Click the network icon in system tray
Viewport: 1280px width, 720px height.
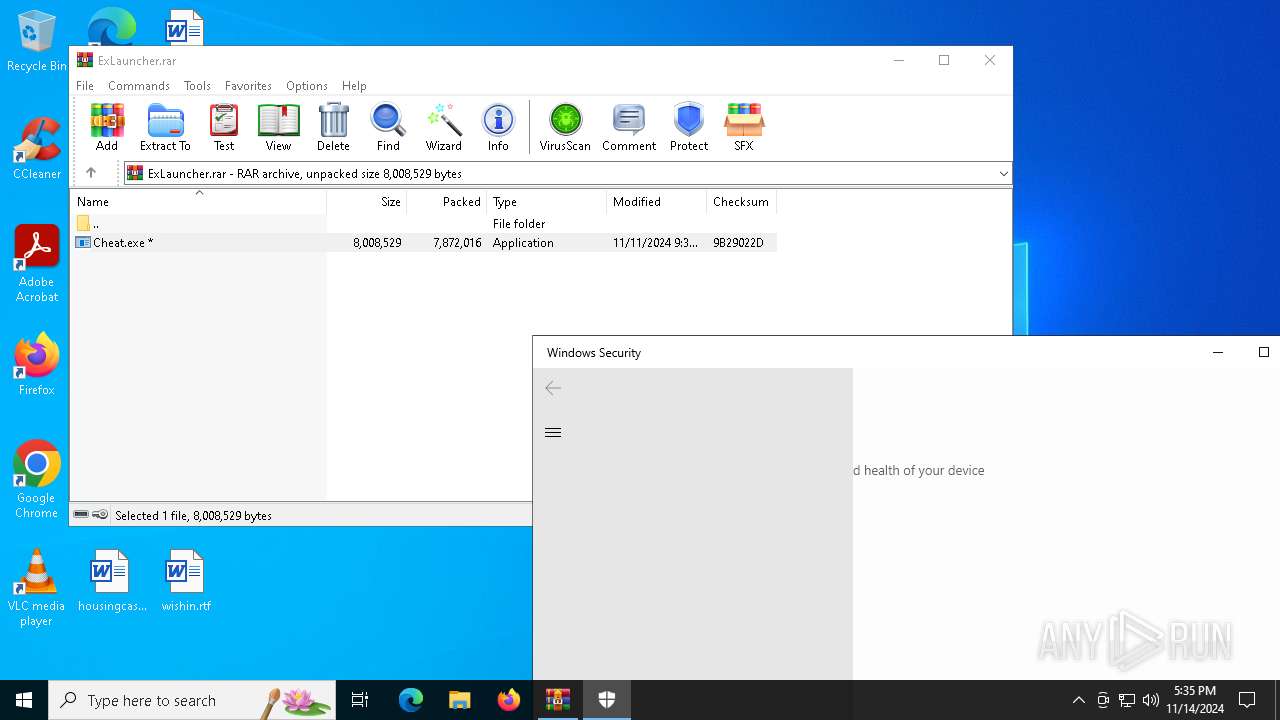pos(1127,700)
